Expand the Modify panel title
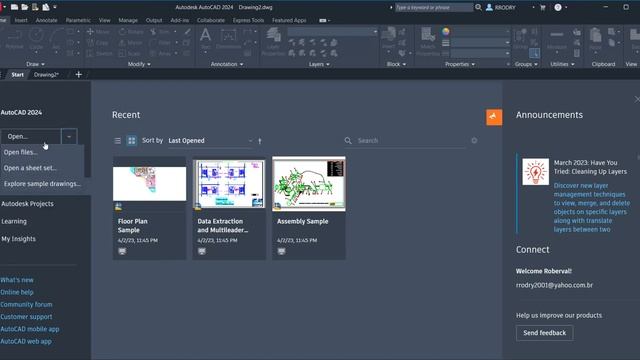640x360 pixels. tap(139, 64)
